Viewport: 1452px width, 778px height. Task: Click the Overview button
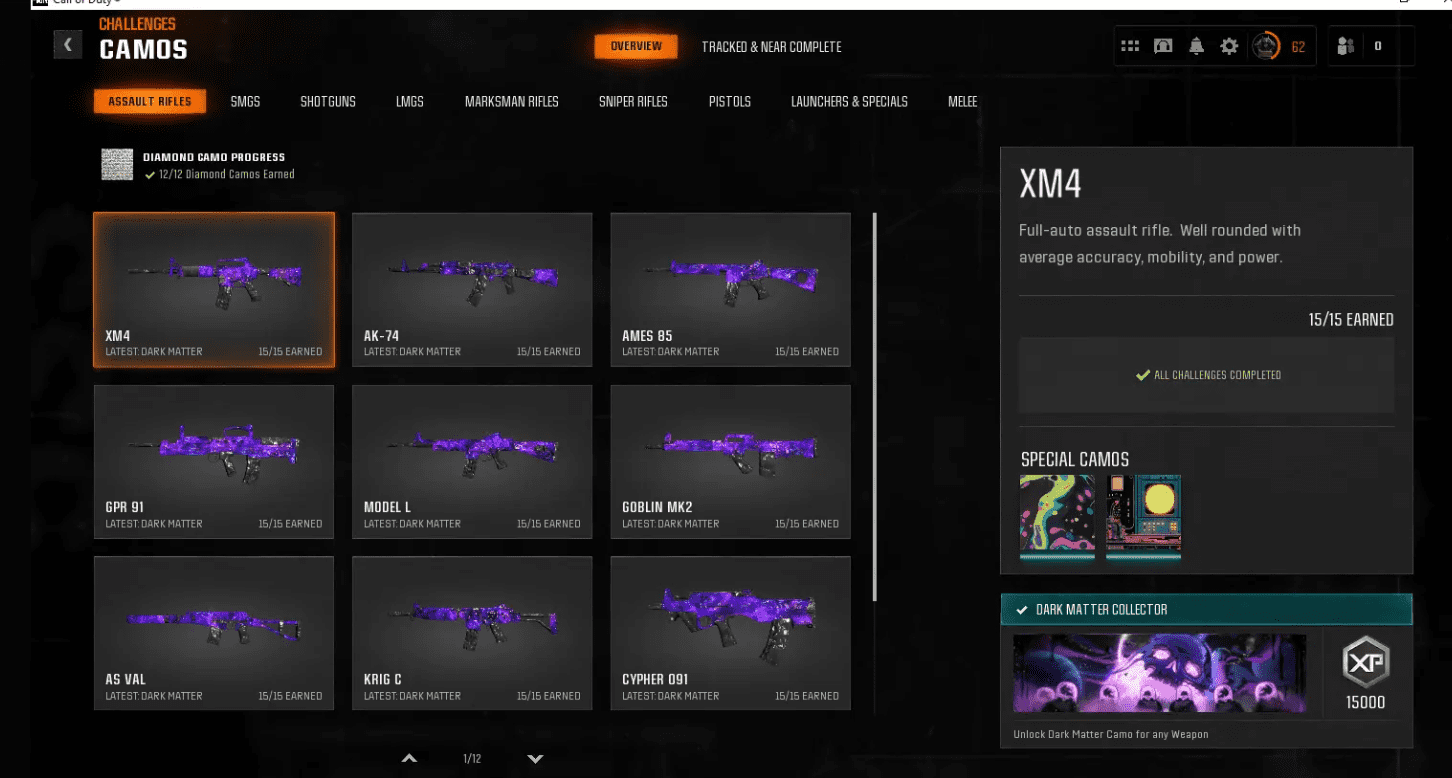pos(636,46)
